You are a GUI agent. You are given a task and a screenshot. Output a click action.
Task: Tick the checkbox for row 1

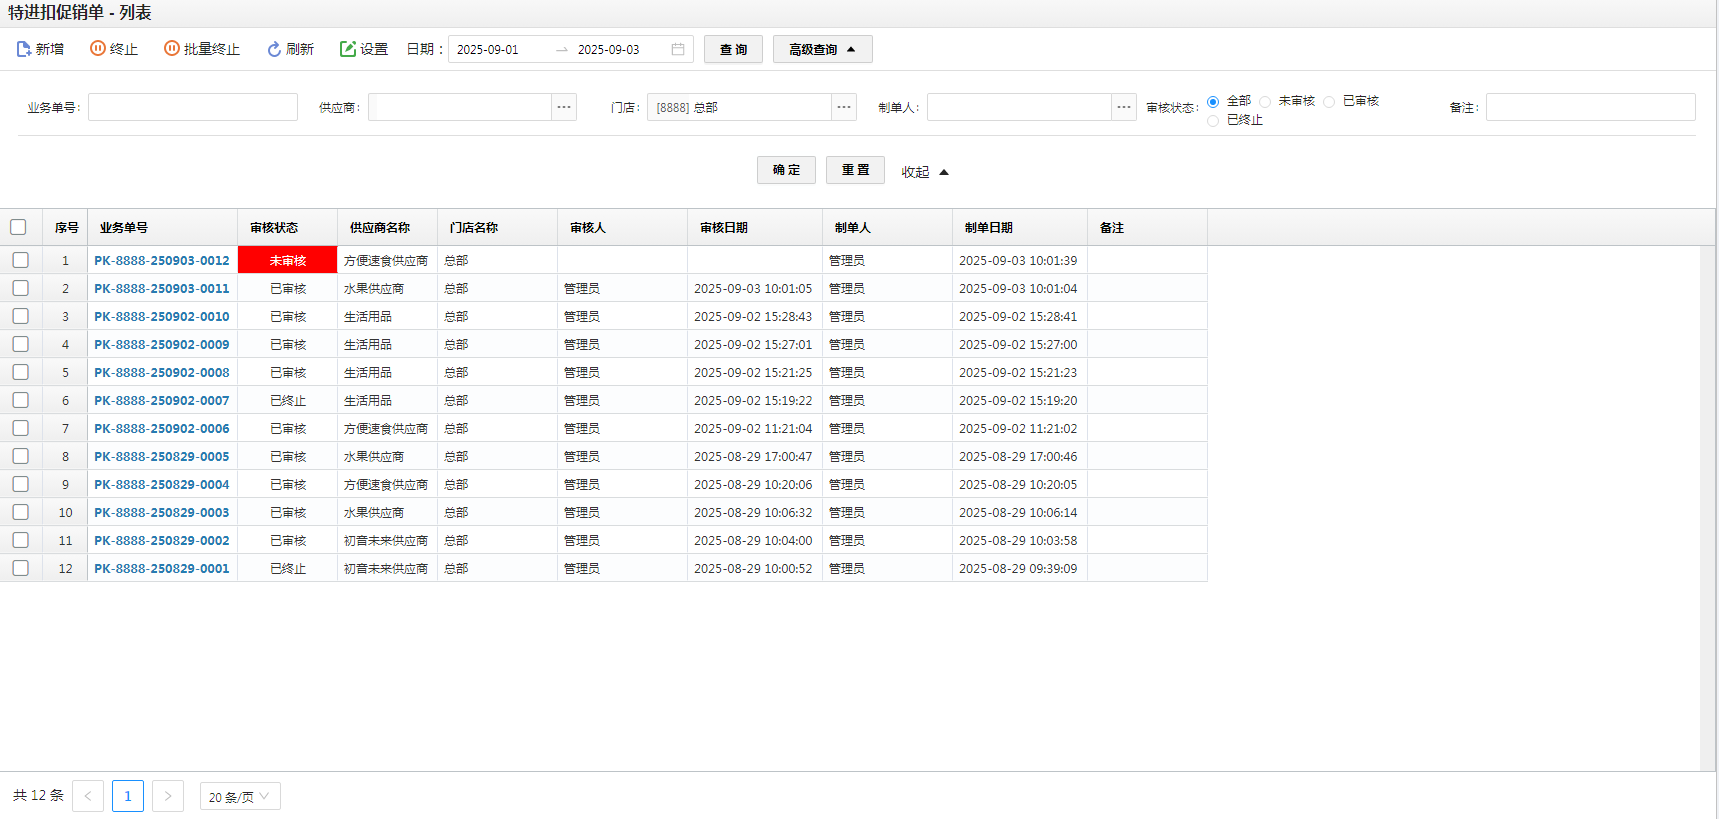point(20,260)
